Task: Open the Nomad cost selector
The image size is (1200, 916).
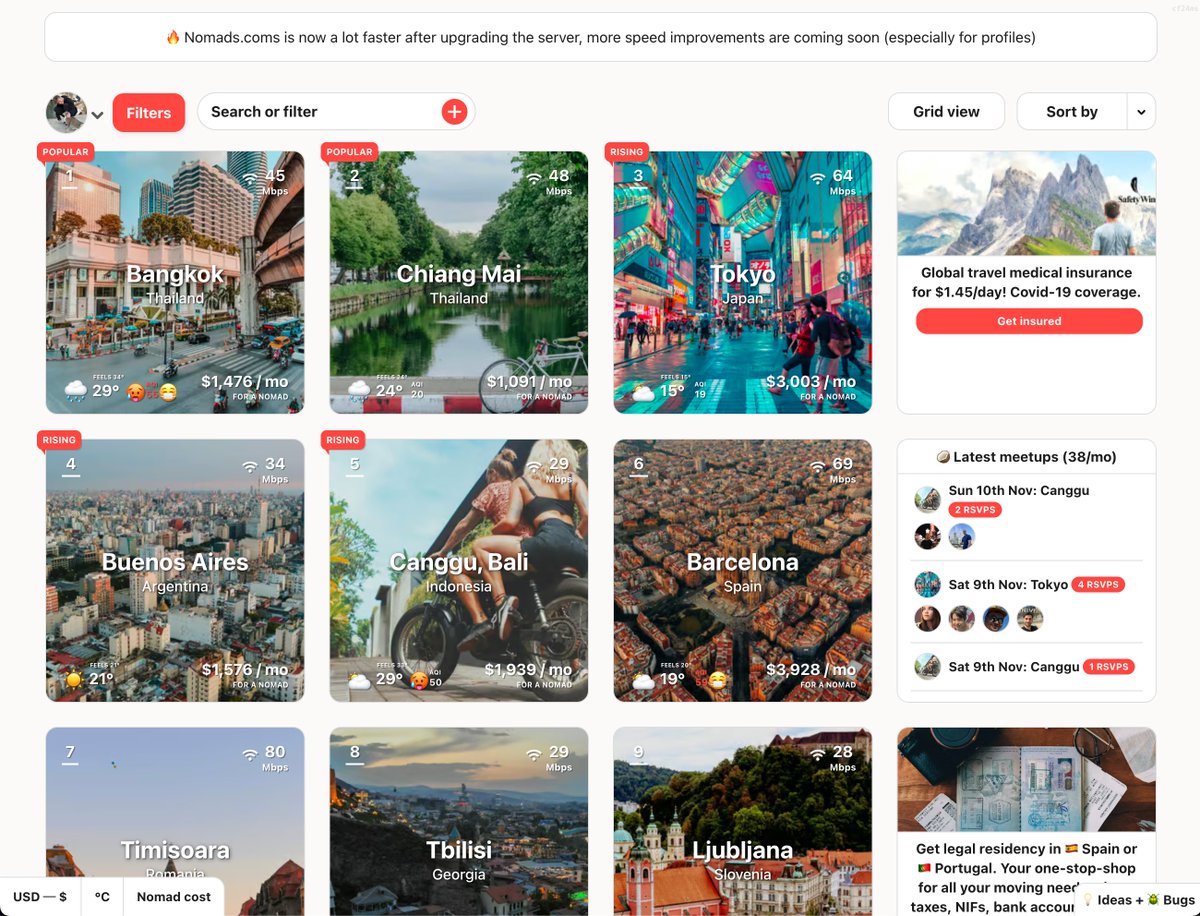Action: tap(174, 897)
